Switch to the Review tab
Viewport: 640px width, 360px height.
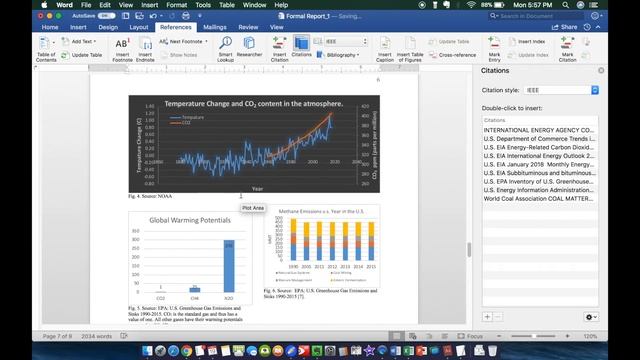coord(248,27)
